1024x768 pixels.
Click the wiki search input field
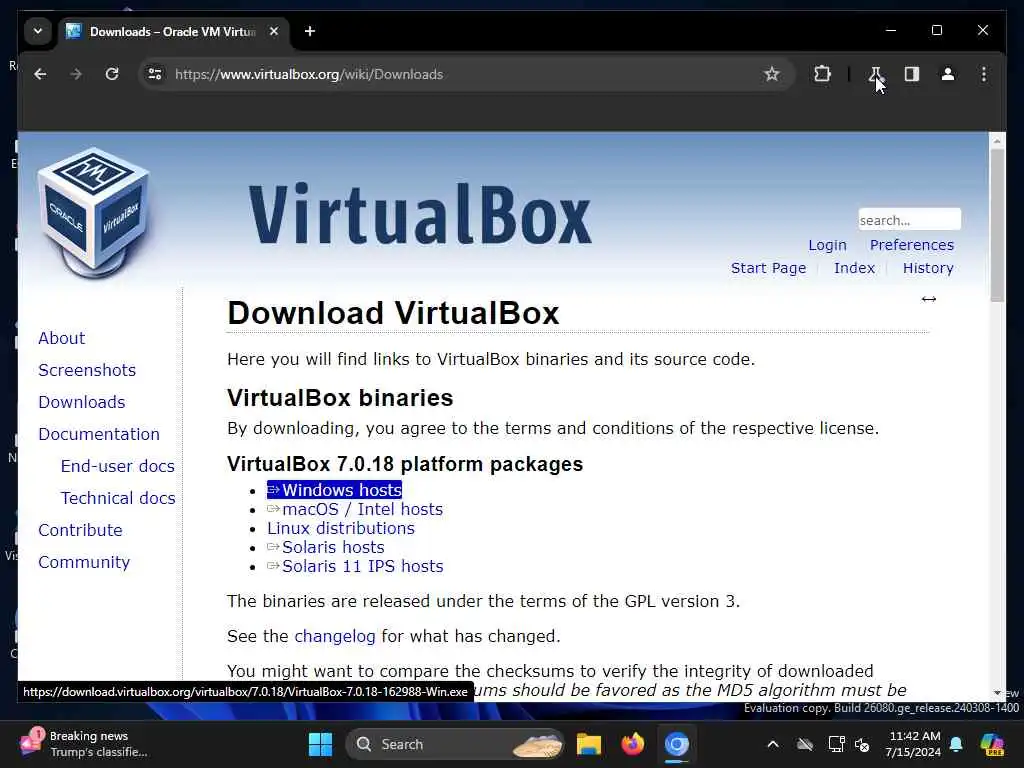(909, 220)
